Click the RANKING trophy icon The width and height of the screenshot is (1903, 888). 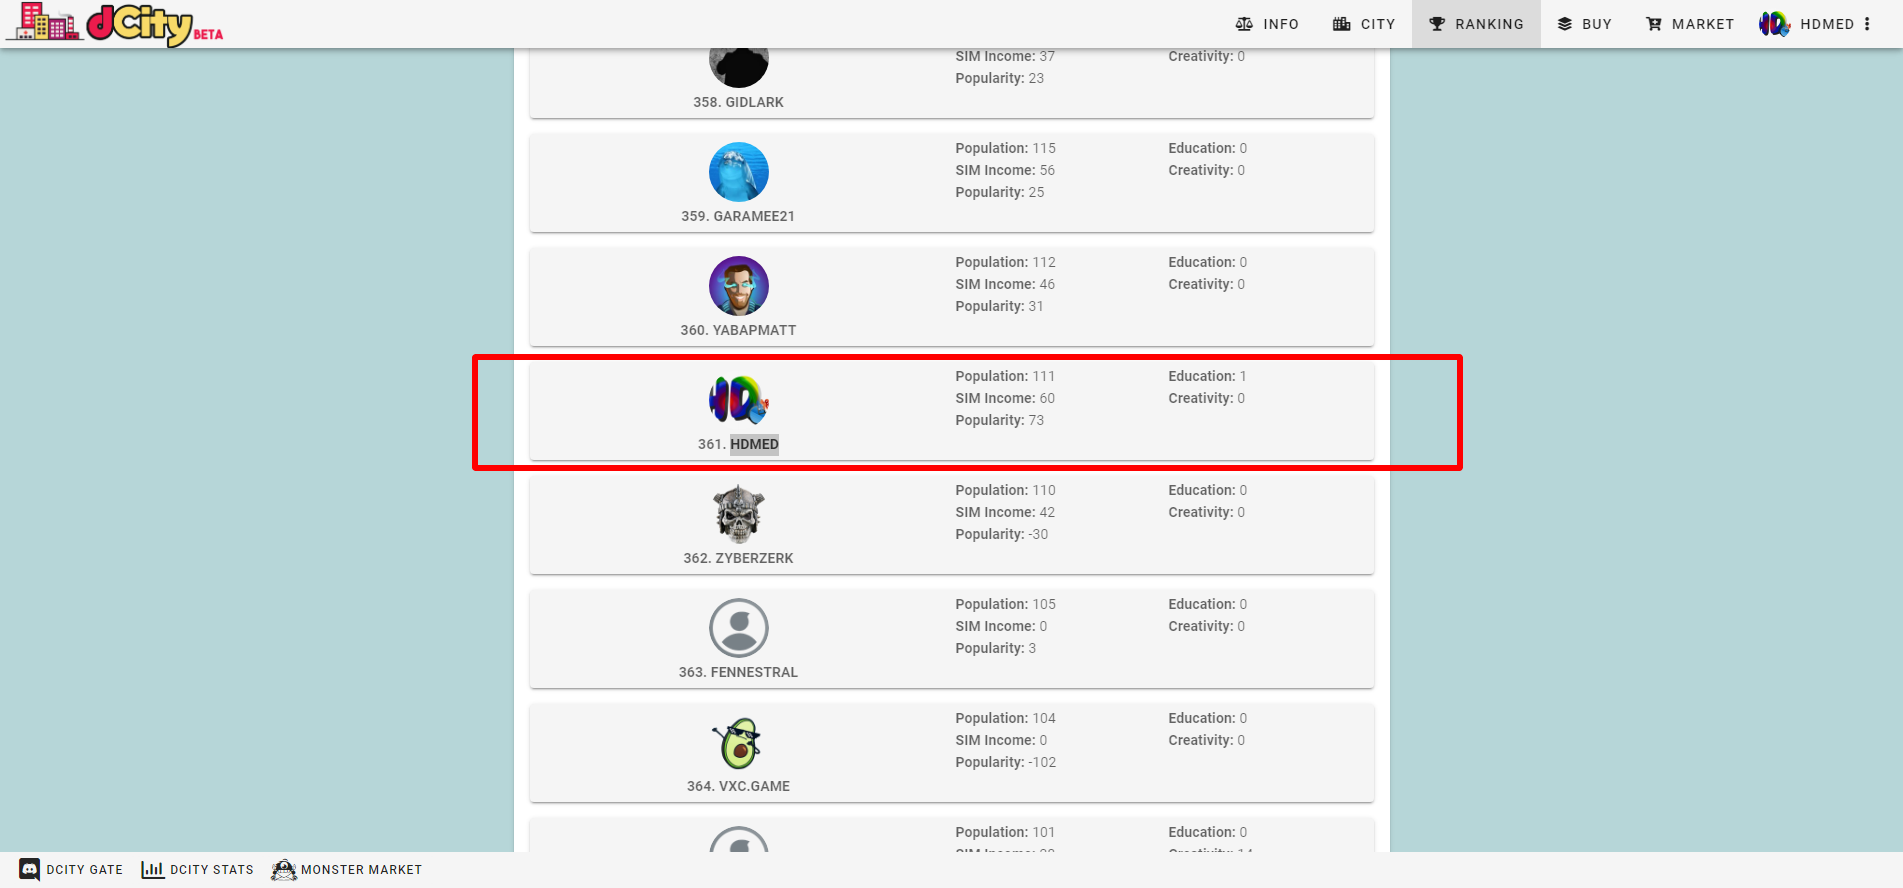tap(1437, 24)
